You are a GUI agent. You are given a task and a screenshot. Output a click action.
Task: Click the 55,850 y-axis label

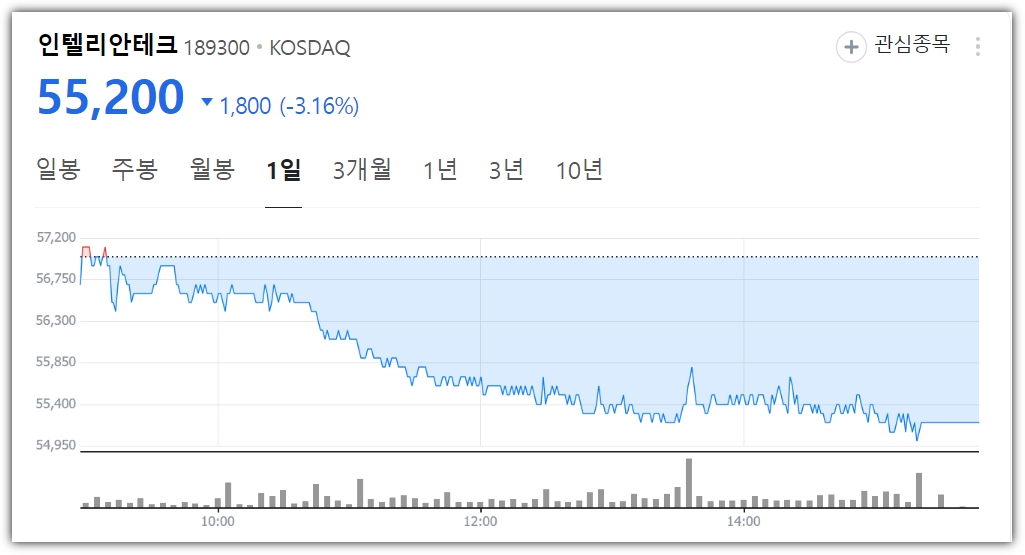56,362
